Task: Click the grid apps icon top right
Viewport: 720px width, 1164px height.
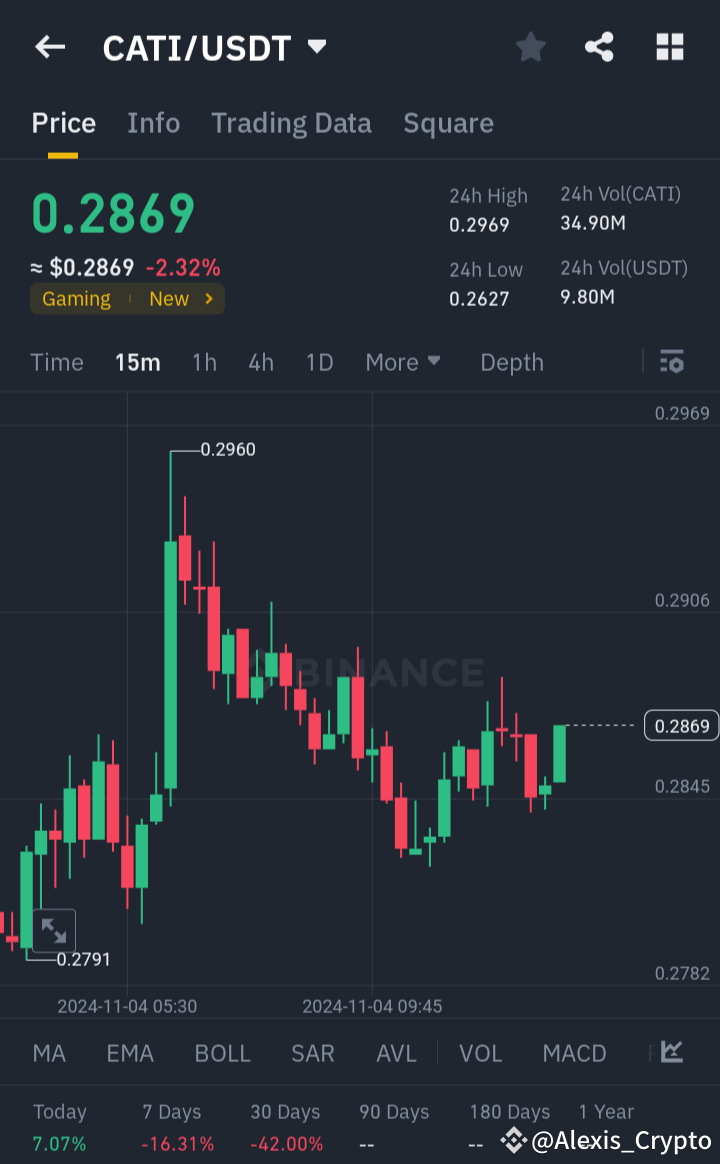Action: point(669,47)
